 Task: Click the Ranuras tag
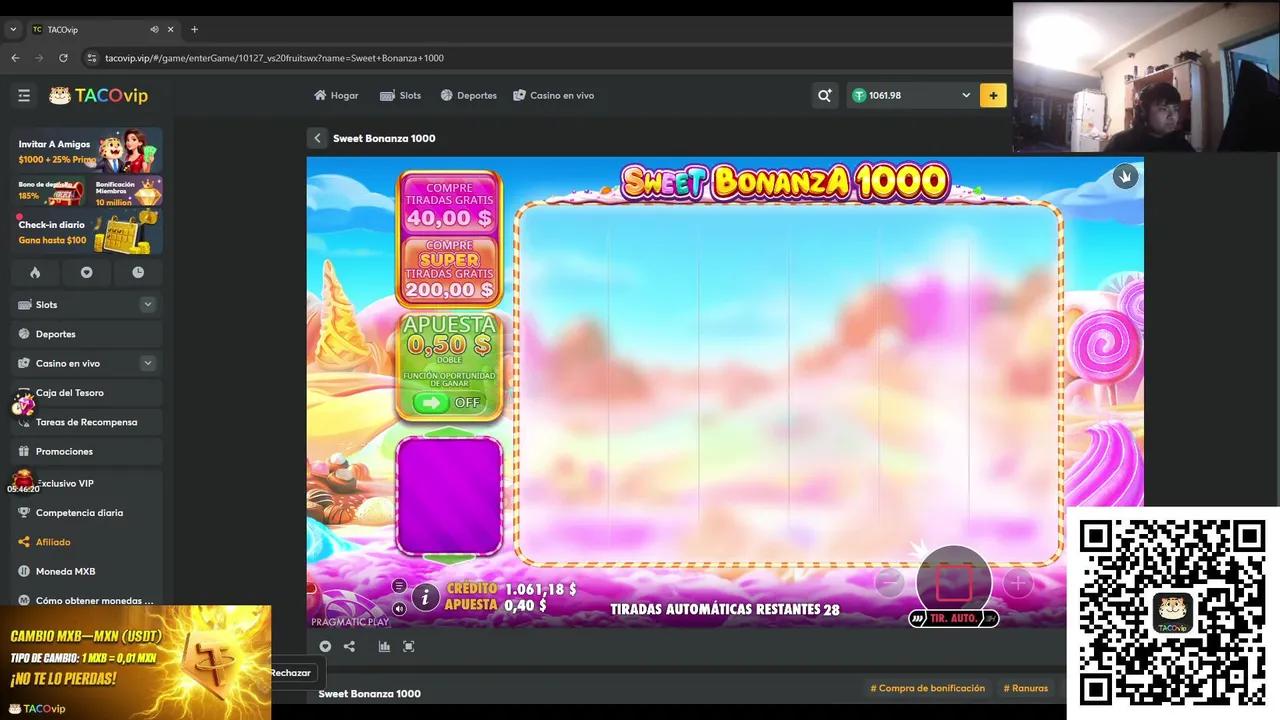(x=1026, y=688)
